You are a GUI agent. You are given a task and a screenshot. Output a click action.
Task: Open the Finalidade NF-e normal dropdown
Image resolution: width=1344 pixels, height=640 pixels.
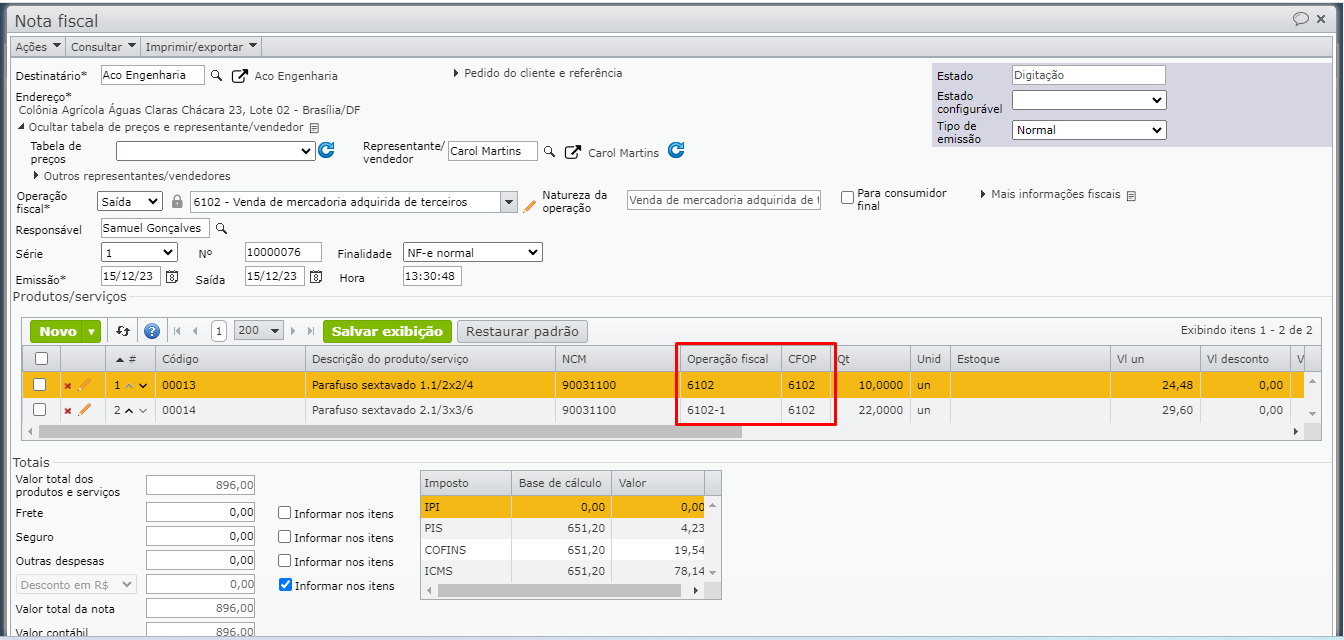coord(472,253)
